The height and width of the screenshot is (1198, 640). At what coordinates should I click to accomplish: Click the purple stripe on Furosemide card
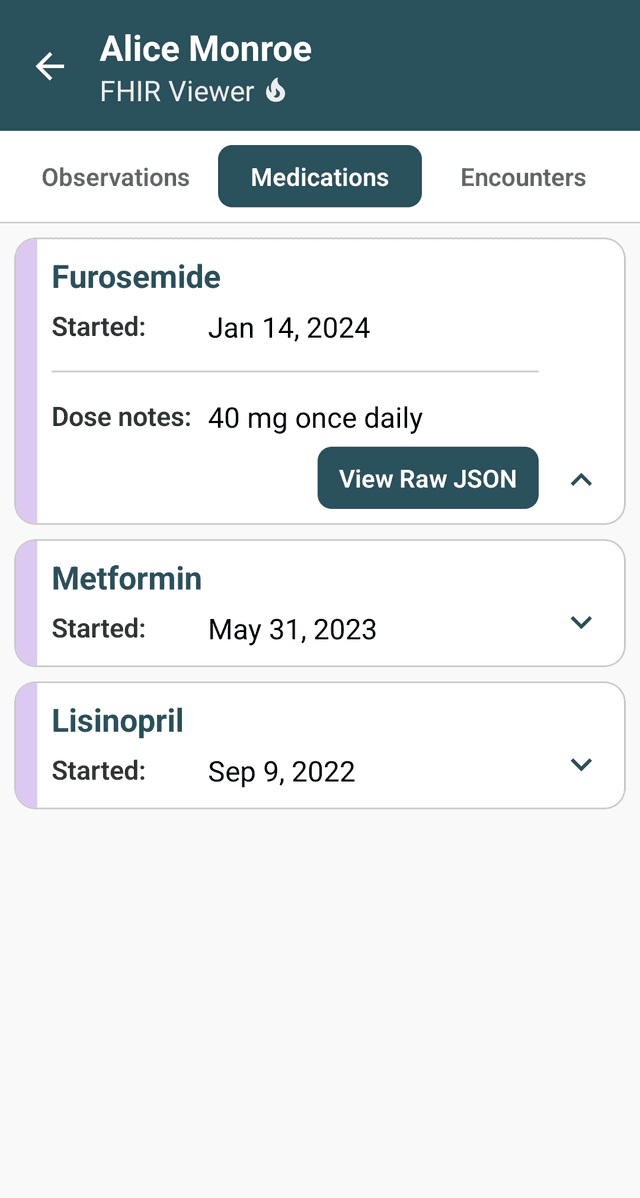[27, 381]
